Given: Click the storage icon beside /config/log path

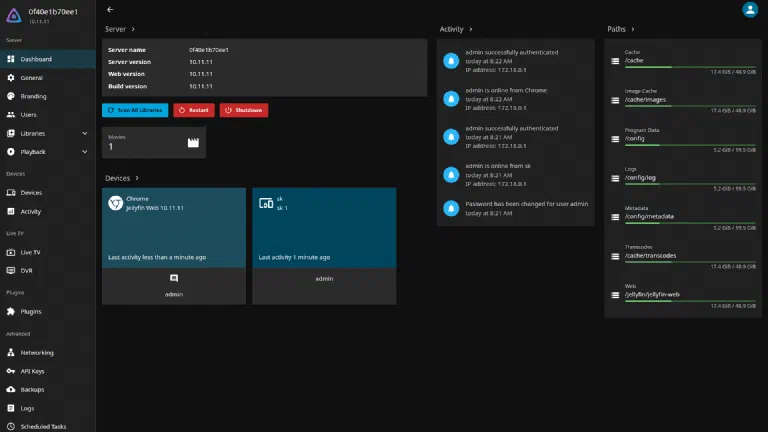Looking at the screenshot, I should coord(615,178).
